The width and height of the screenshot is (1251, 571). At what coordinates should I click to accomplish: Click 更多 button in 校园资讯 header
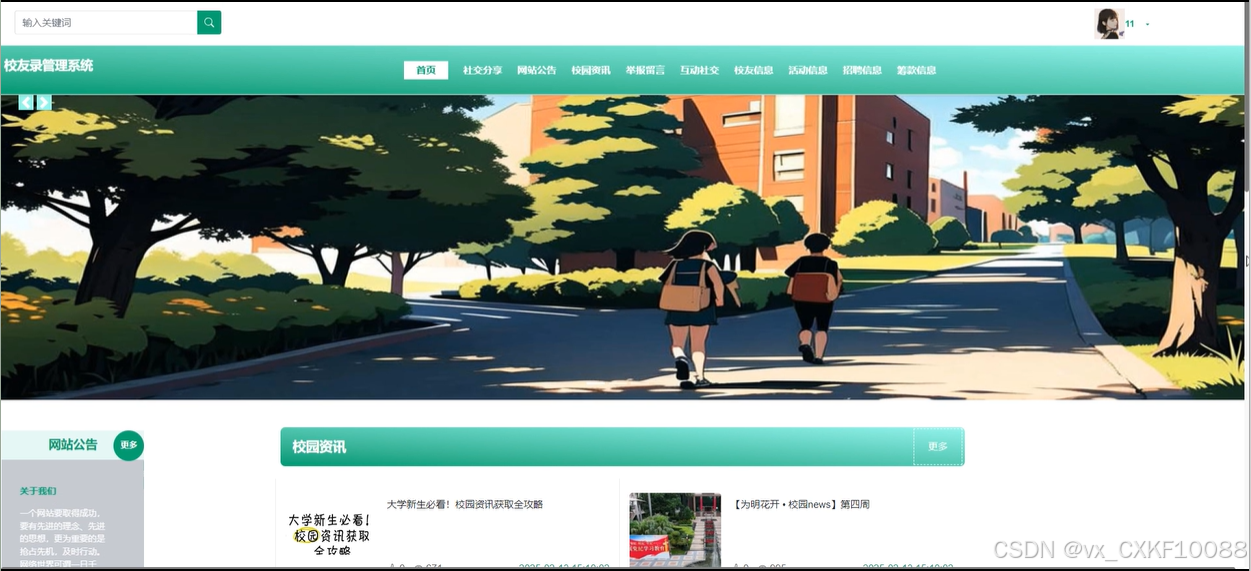(938, 447)
